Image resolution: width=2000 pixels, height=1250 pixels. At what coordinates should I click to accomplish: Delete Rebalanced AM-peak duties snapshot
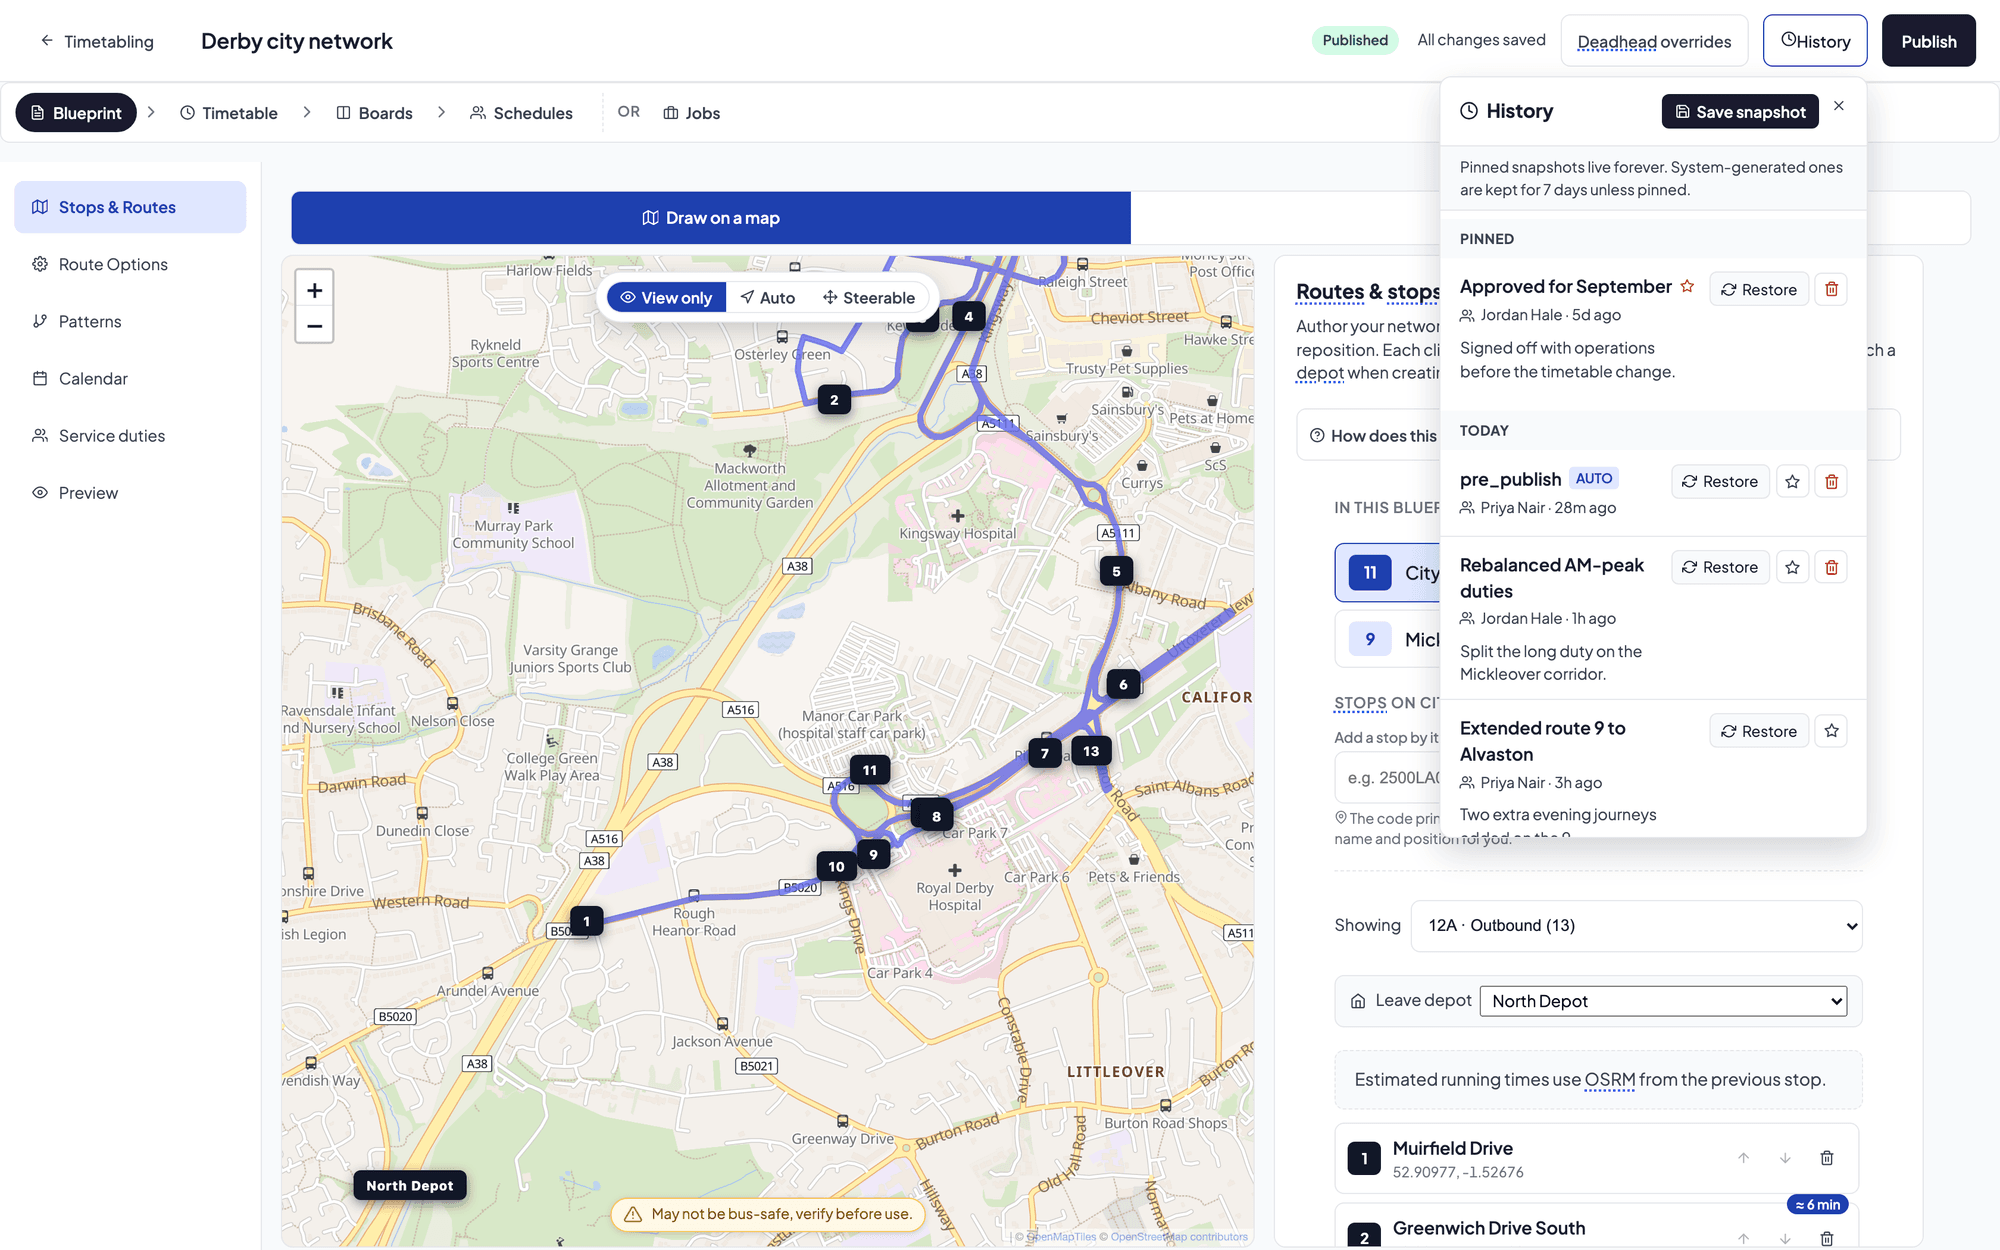coord(1831,567)
